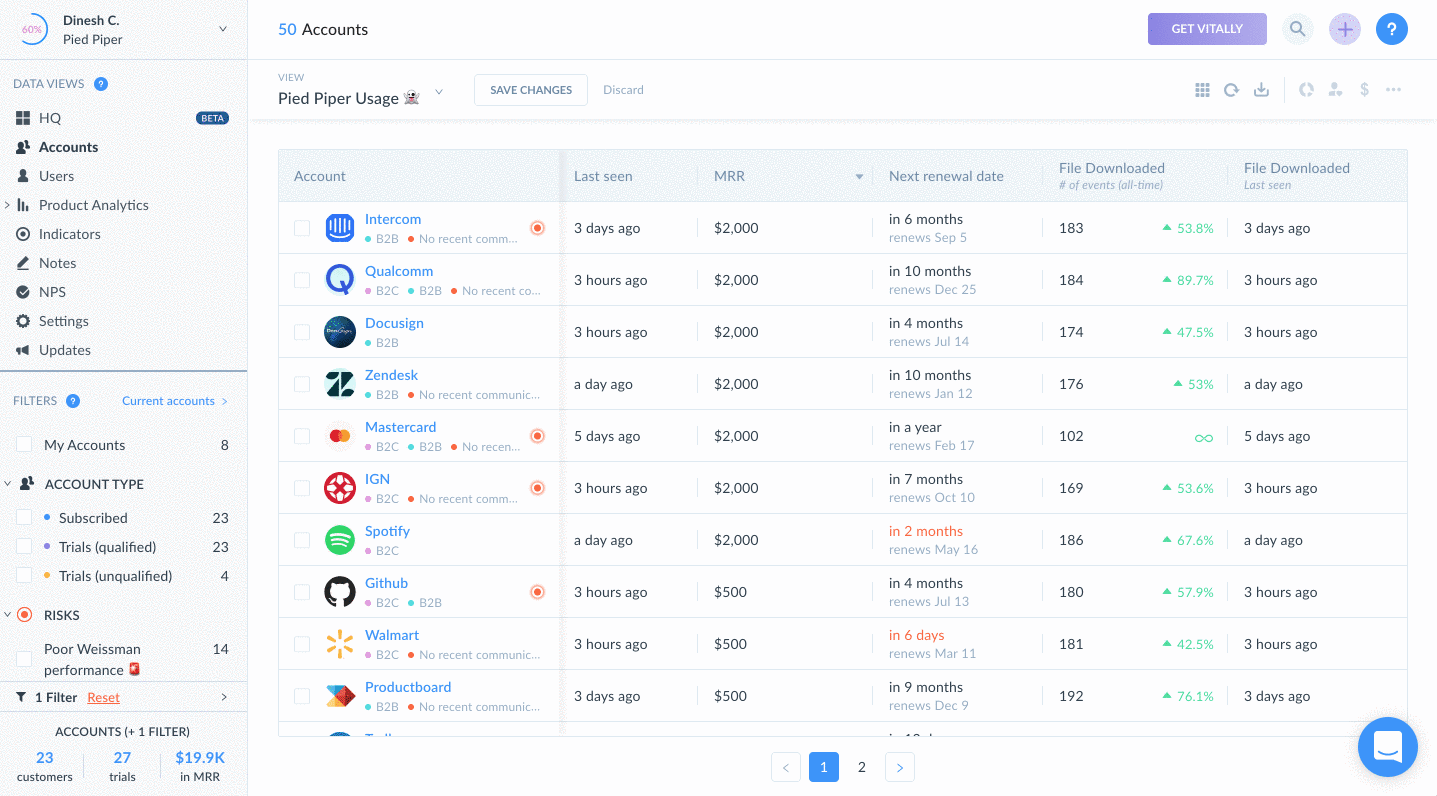
Task: Select the Productboard row checkbox
Action: click(x=302, y=696)
